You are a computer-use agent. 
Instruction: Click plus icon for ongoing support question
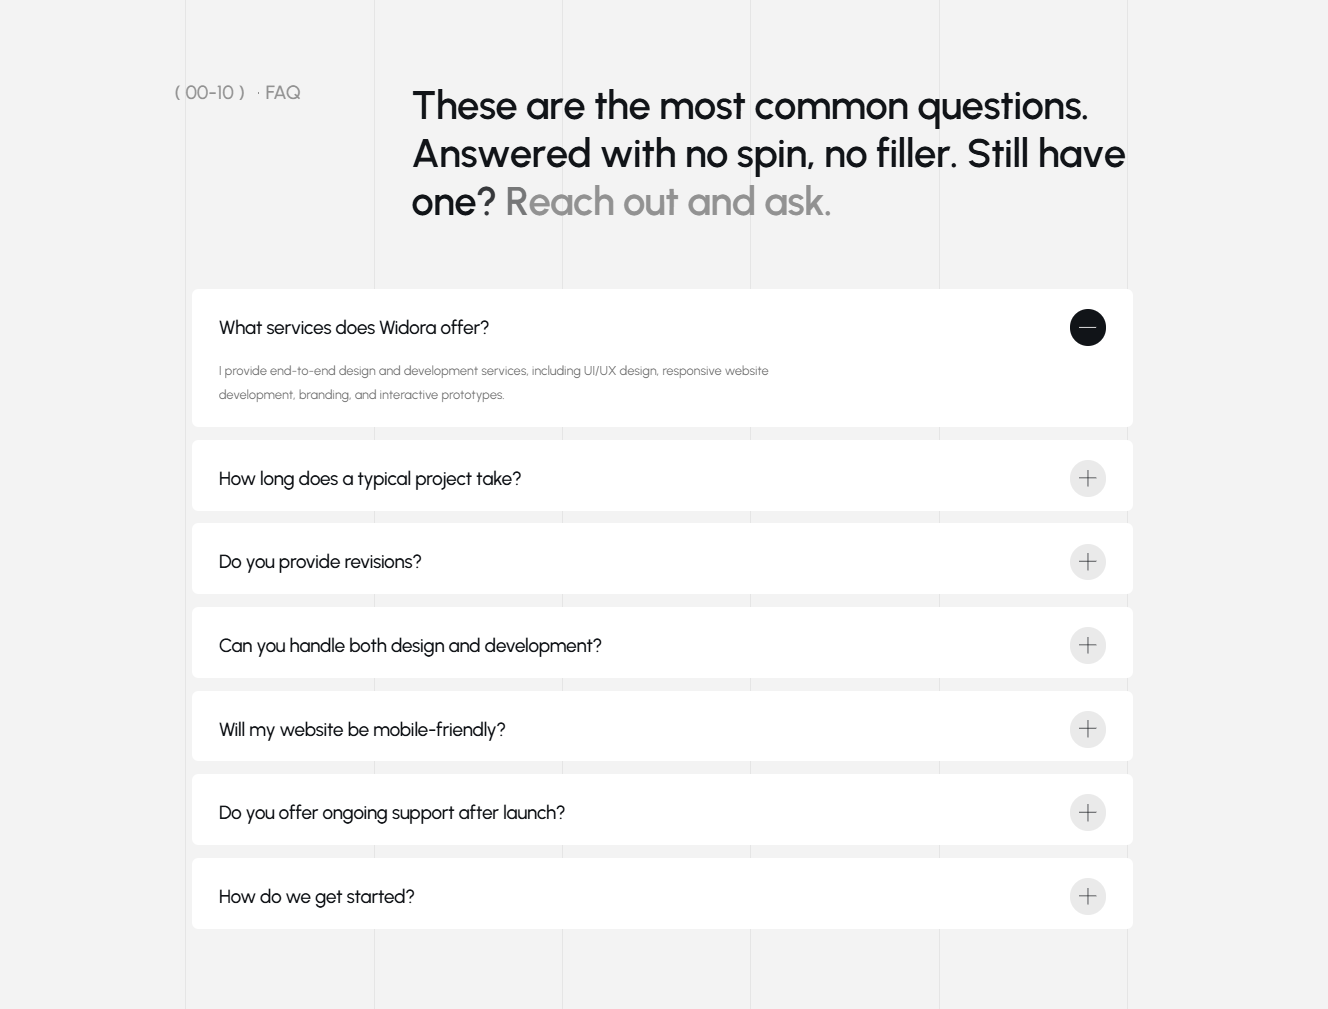(x=1087, y=812)
